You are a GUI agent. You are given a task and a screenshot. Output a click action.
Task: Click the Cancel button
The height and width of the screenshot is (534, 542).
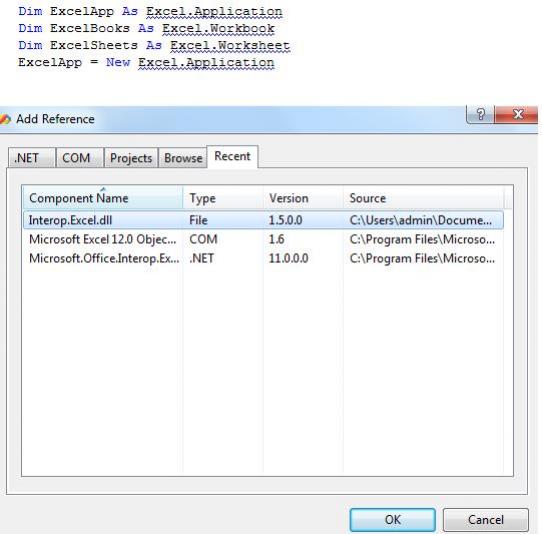tap(486, 519)
